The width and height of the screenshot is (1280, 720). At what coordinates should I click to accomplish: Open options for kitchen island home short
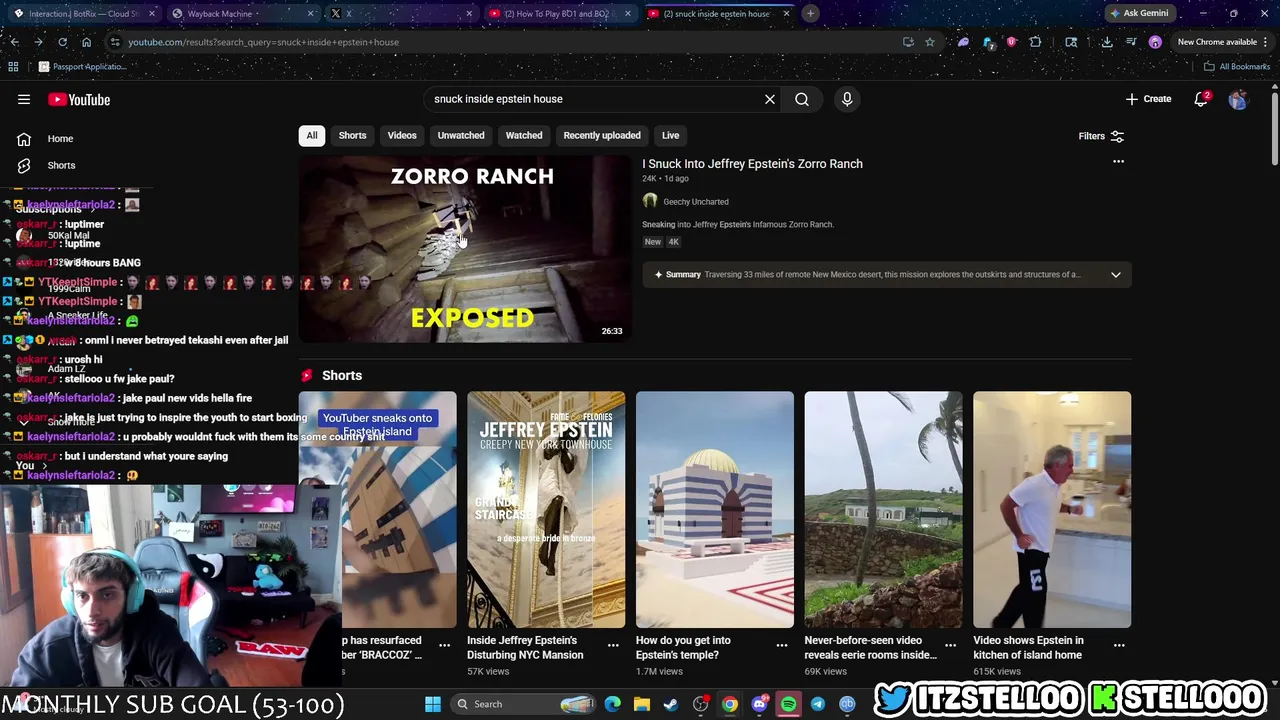point(1119,645)
